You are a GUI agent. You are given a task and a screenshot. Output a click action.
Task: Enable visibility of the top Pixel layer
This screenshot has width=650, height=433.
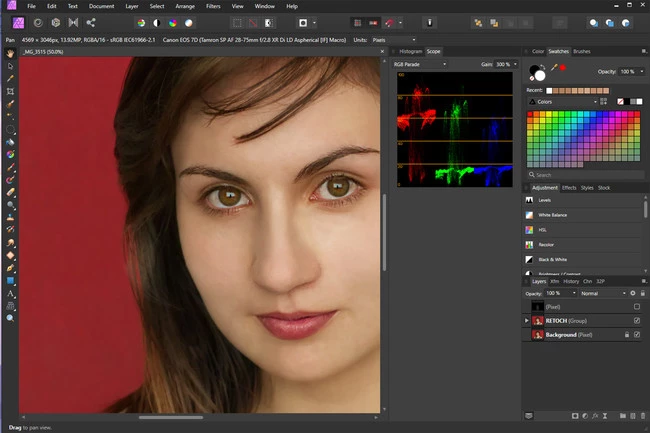(636, 307)
